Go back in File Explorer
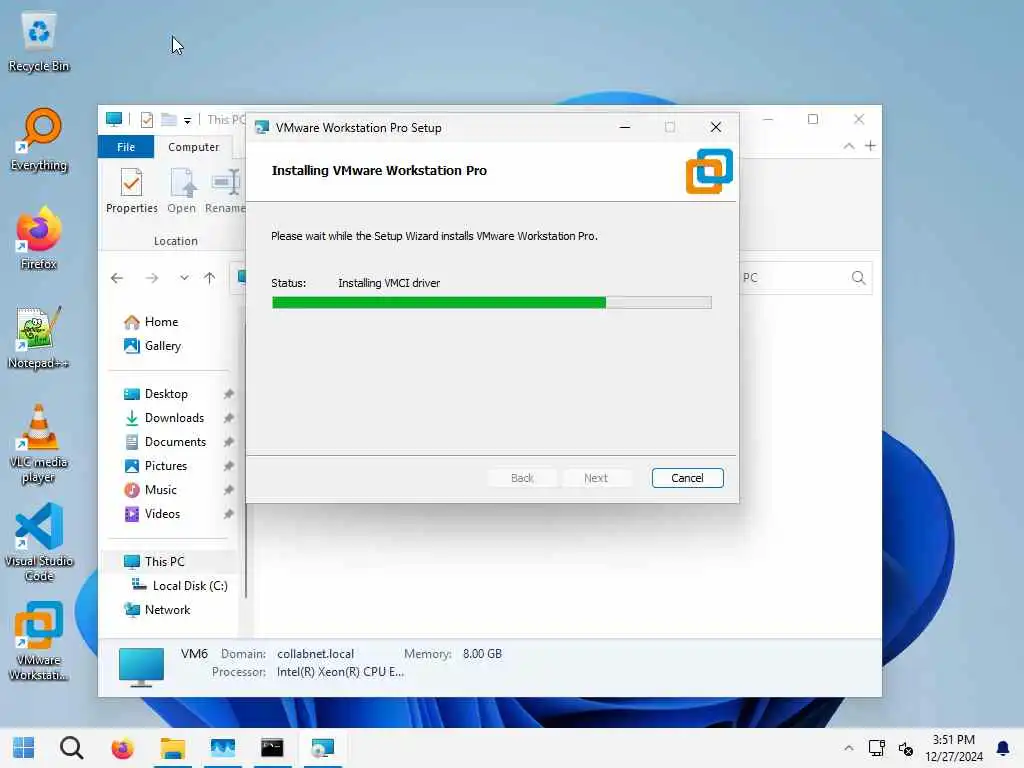The image size is (1024, 768). [117, 278]
